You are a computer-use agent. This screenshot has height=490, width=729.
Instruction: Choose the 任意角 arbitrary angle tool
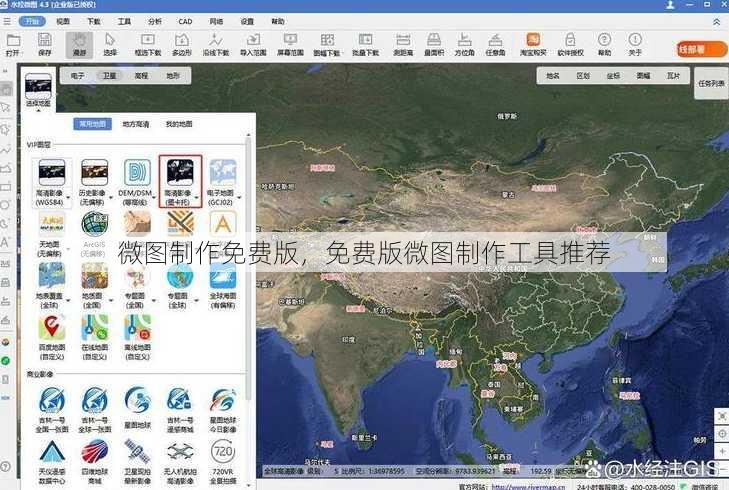(495, 44)
